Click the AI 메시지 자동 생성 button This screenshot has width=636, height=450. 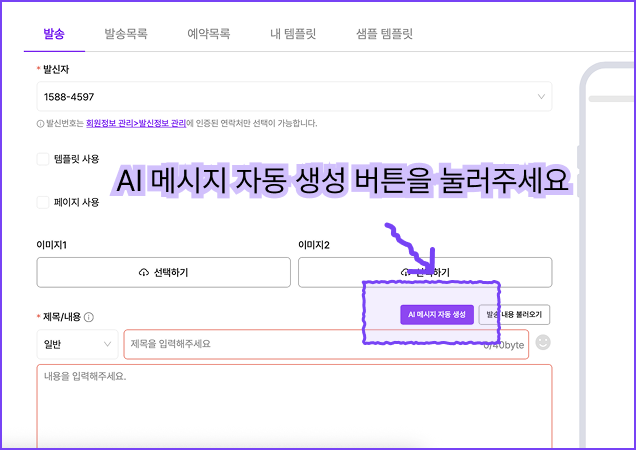coord(437,314)
